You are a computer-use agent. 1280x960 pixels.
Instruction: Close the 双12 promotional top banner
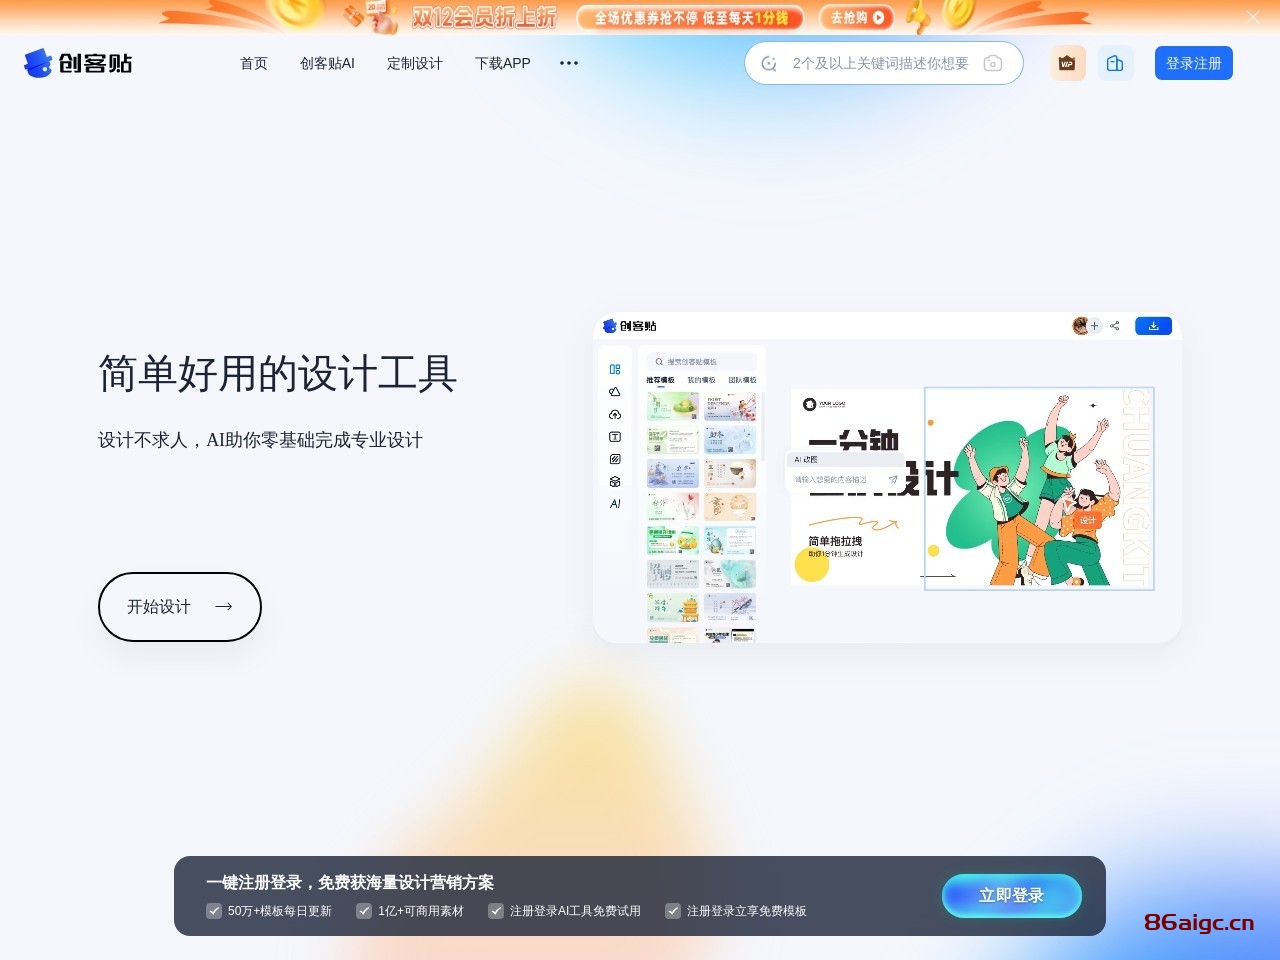1253,17
